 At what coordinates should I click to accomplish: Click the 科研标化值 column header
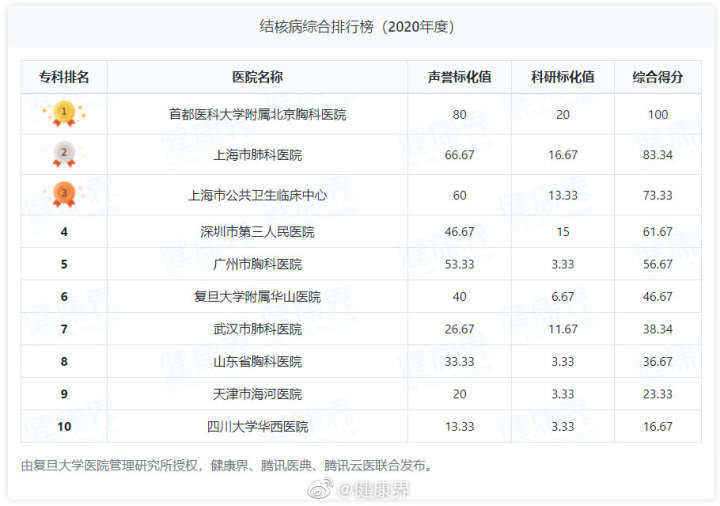pyautogui.click(x=562, y=77)
